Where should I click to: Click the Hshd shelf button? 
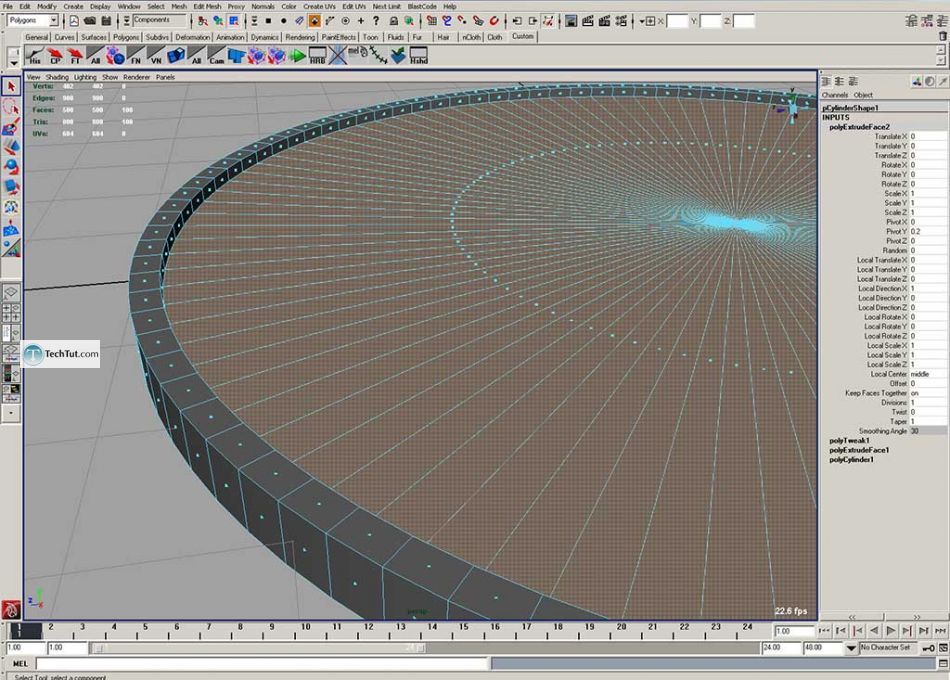[419, 56]
